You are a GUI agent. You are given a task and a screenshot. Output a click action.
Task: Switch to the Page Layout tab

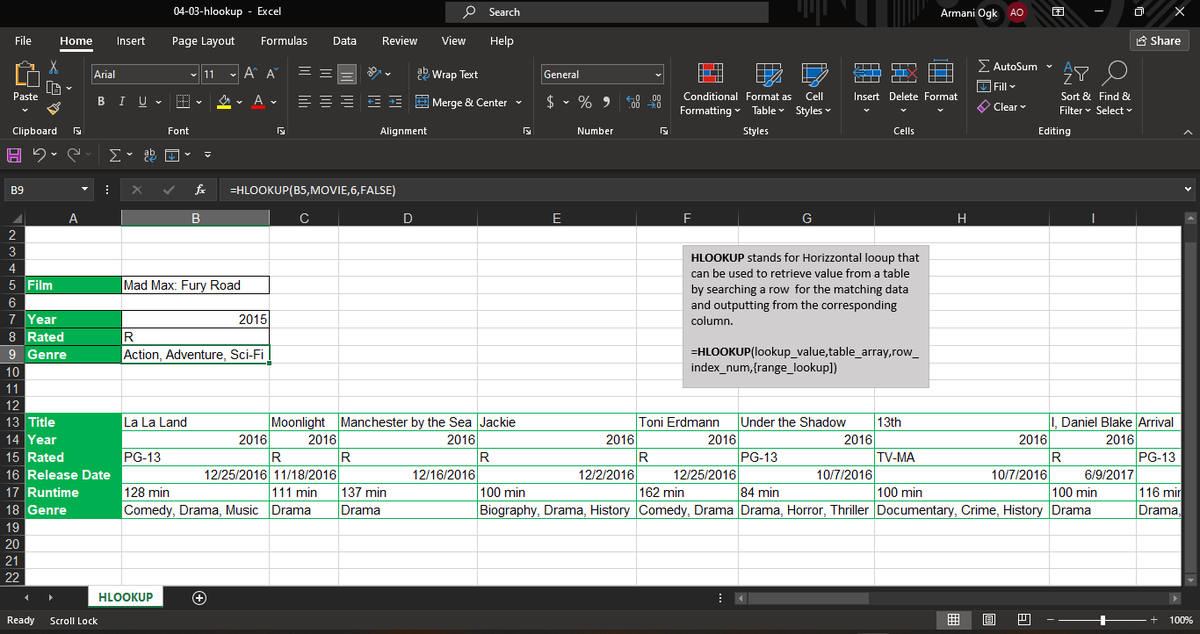(x=203, y=40)
